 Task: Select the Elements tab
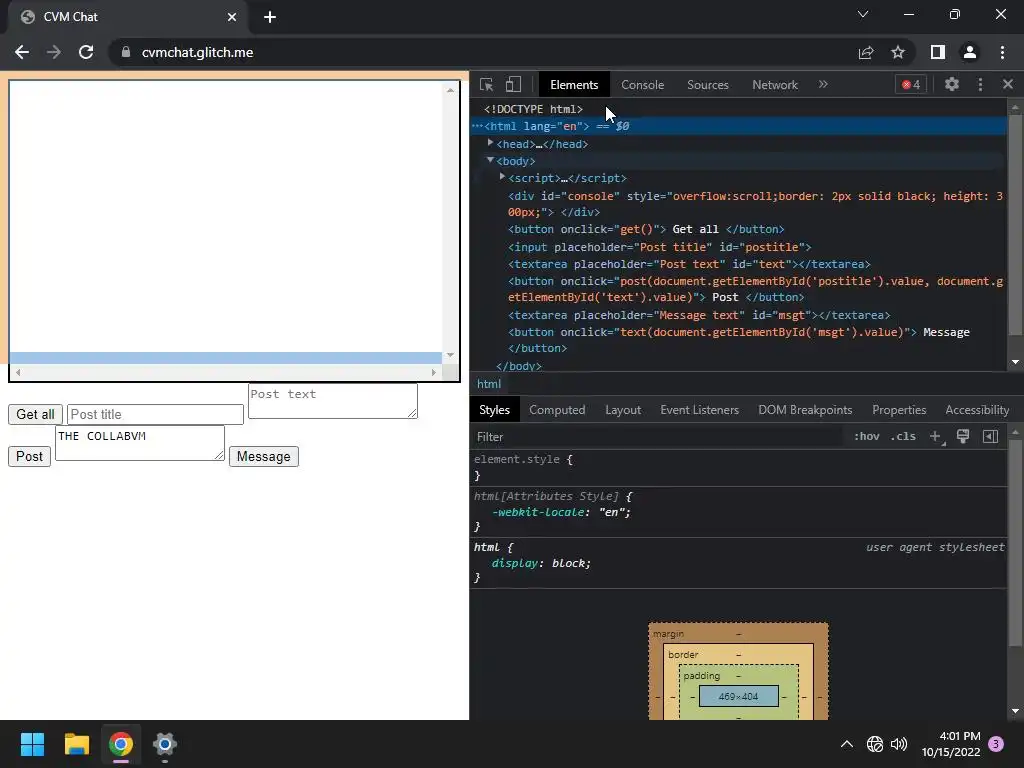coord(573,85)
